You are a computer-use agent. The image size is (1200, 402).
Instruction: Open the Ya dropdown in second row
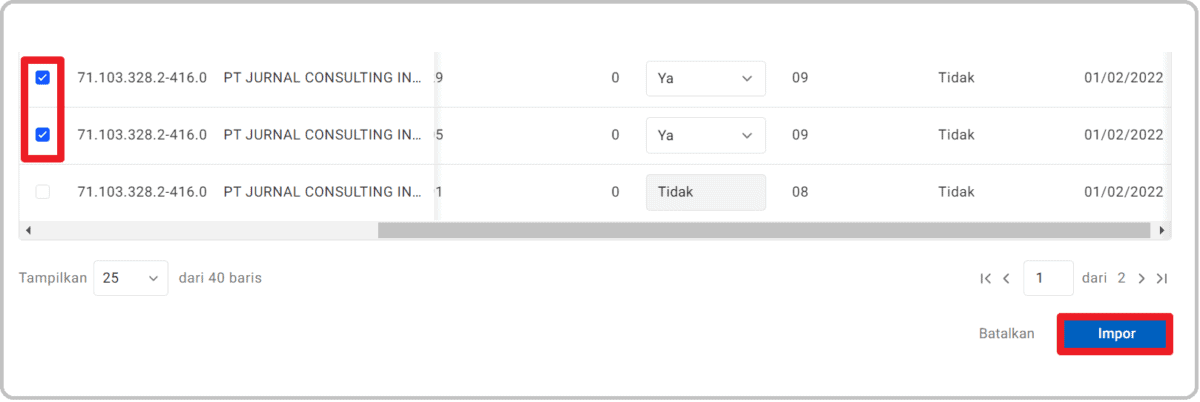[x=705, y=135]
